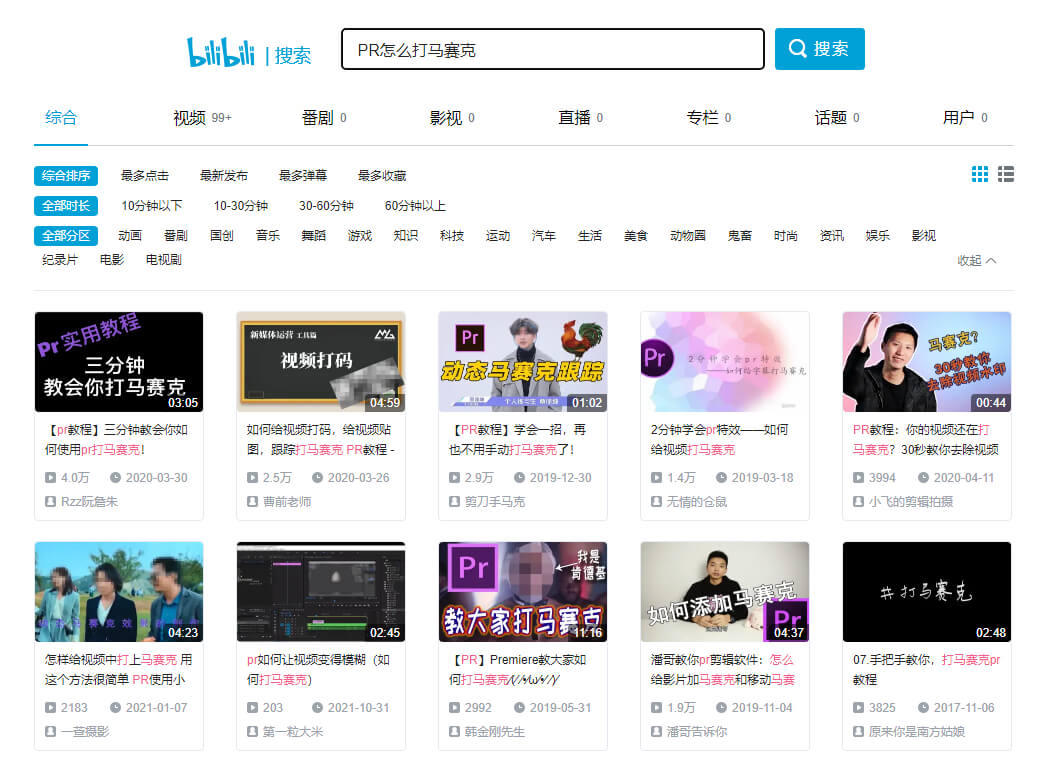Open the 直播 tab

(x=580, y=118)
